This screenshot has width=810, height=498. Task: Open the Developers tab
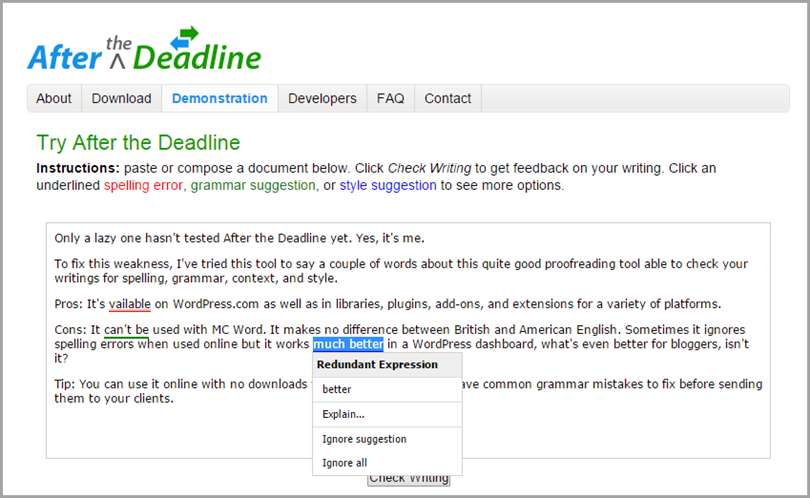click(322, 98)
